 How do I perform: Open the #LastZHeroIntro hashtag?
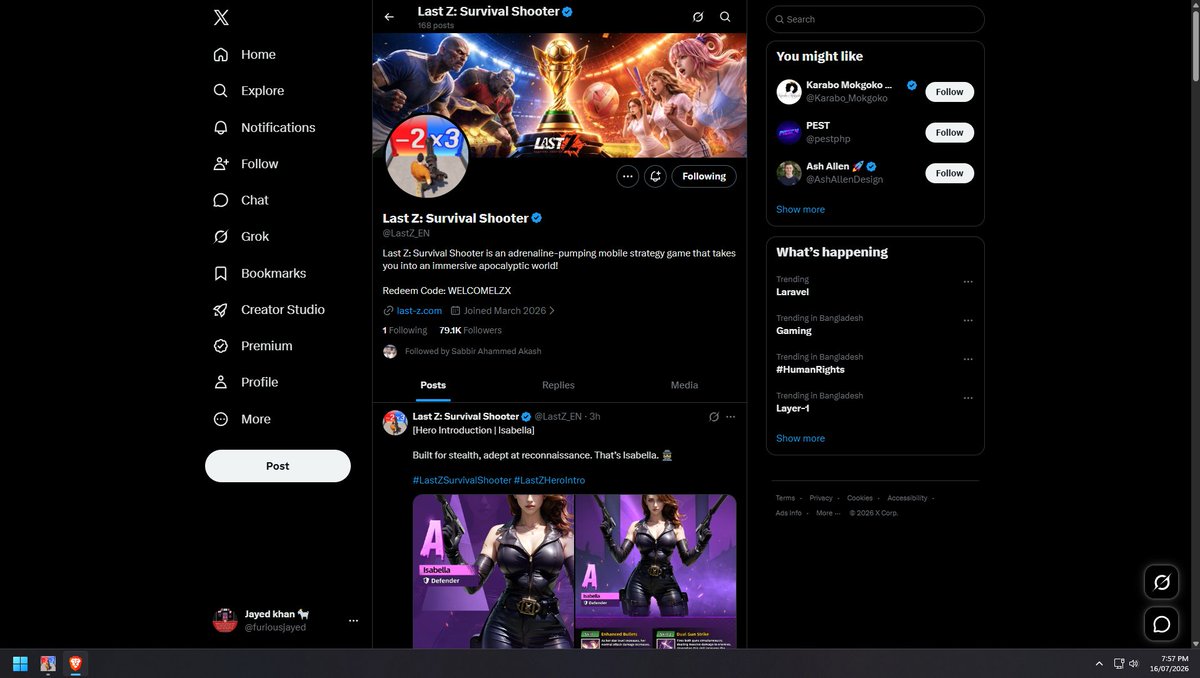click(550, 480)
